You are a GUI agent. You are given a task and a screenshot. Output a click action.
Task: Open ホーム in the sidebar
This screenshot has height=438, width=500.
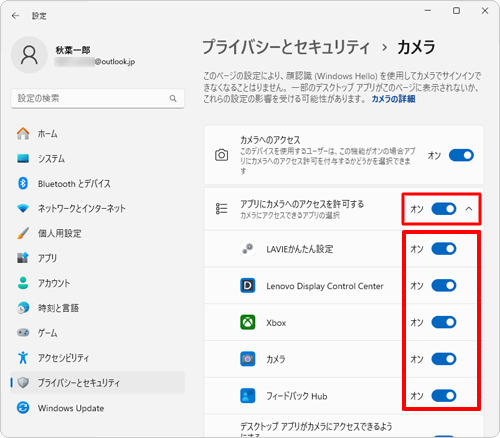(98, 134)
